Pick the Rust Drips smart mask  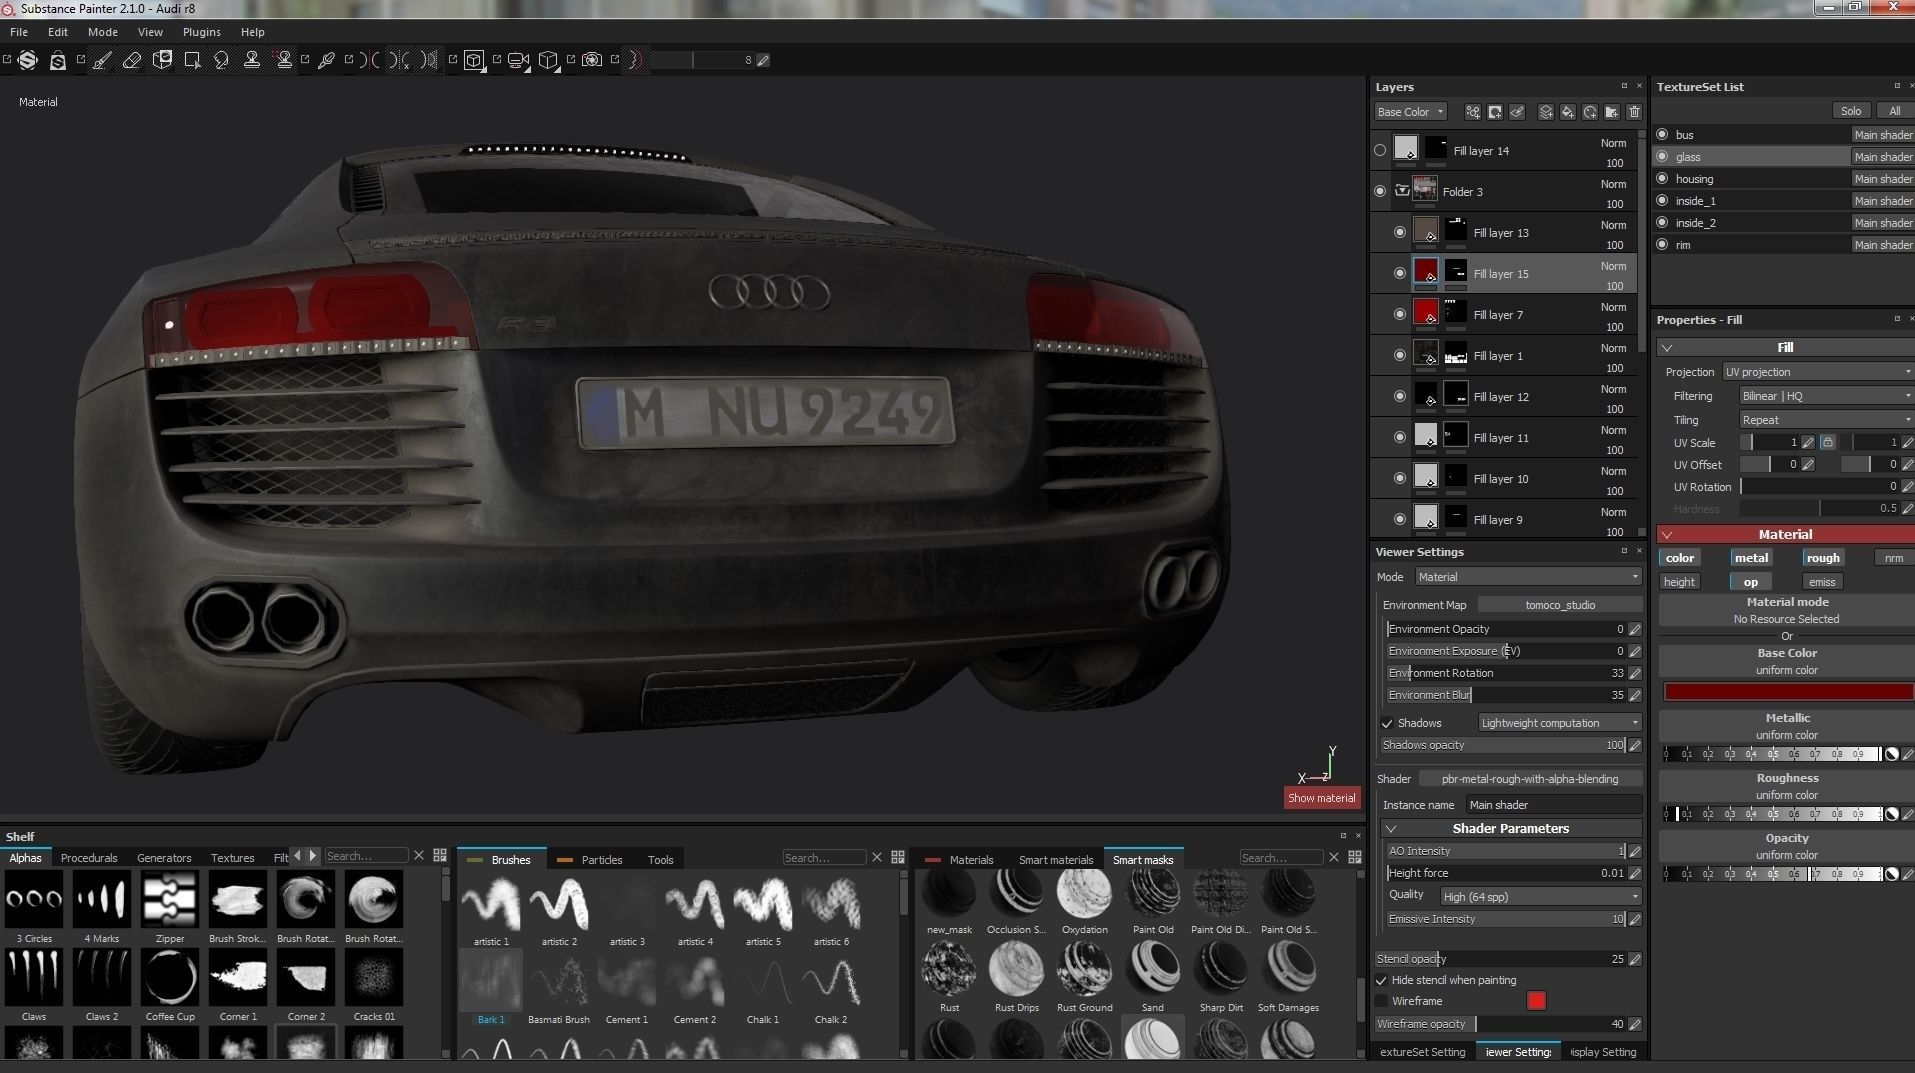[1017, 968]
